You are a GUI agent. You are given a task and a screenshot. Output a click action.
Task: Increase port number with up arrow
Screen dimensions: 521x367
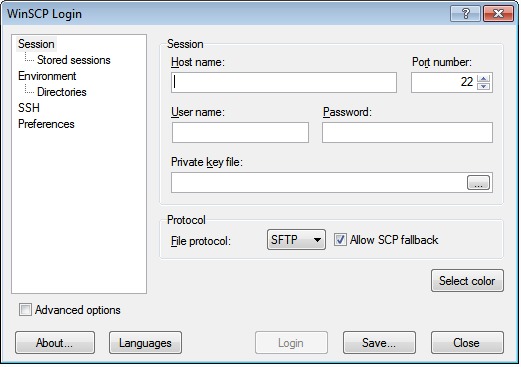click(483, 79)
